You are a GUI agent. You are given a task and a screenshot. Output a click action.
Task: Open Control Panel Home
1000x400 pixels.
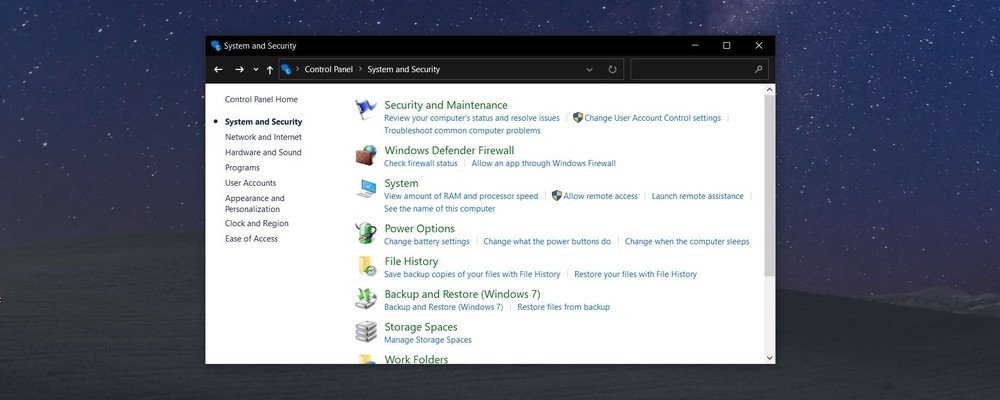click(x=261, y=100)
